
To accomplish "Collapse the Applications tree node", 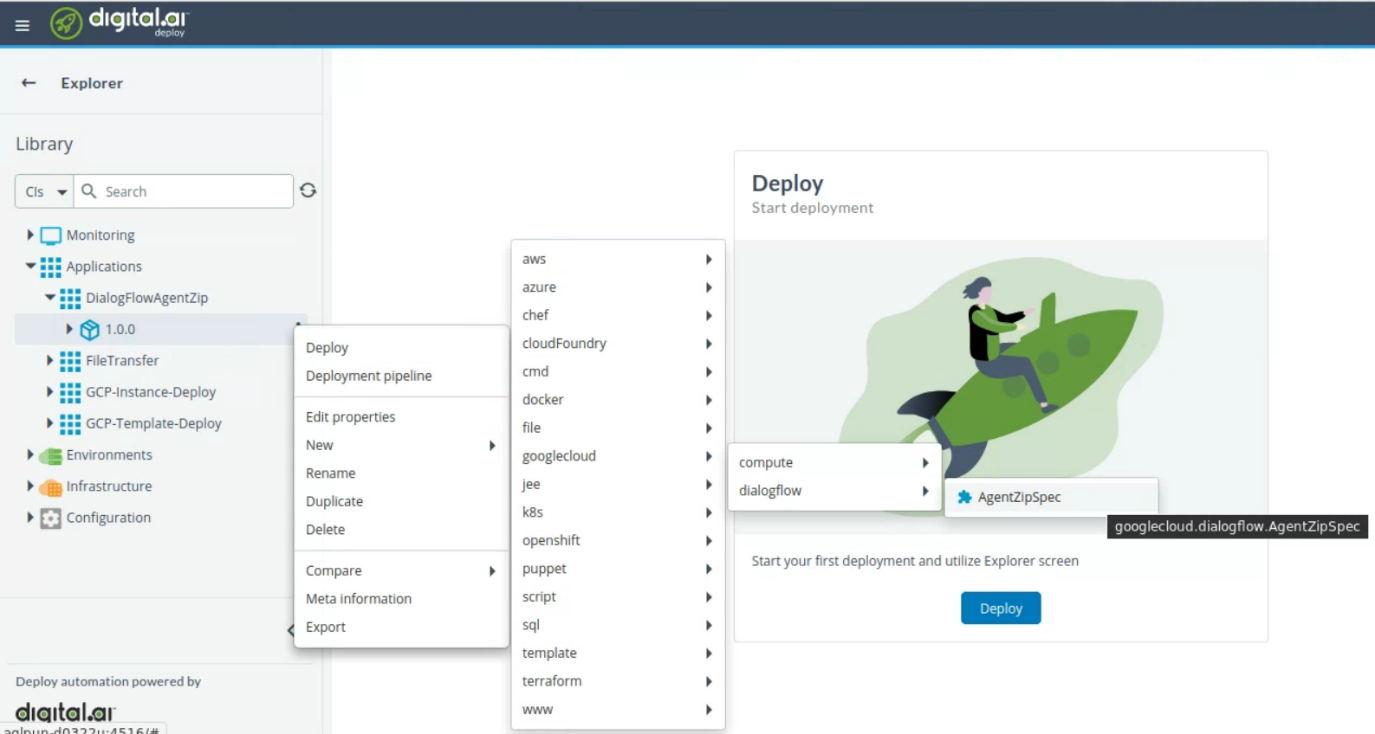I will pyautogui.click(x=30, y=266).
